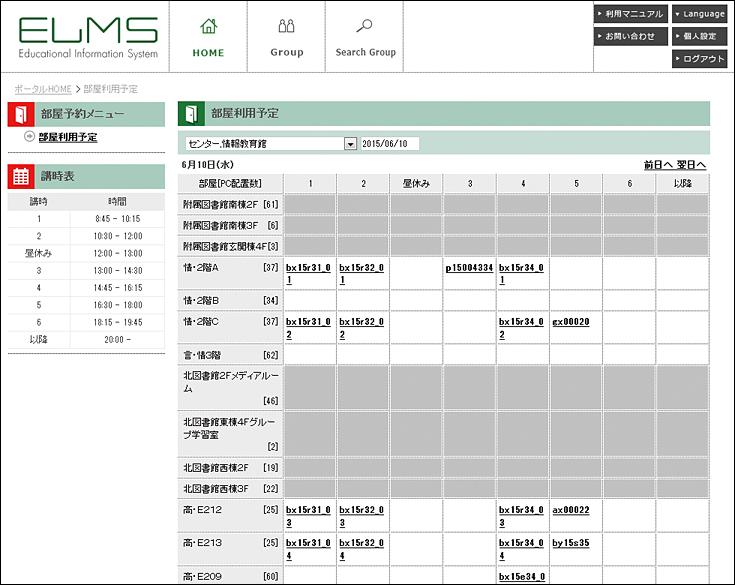Click the red calendar icon beside 講時表
This screenshot has width=735, height=585.
coord(21,176)
